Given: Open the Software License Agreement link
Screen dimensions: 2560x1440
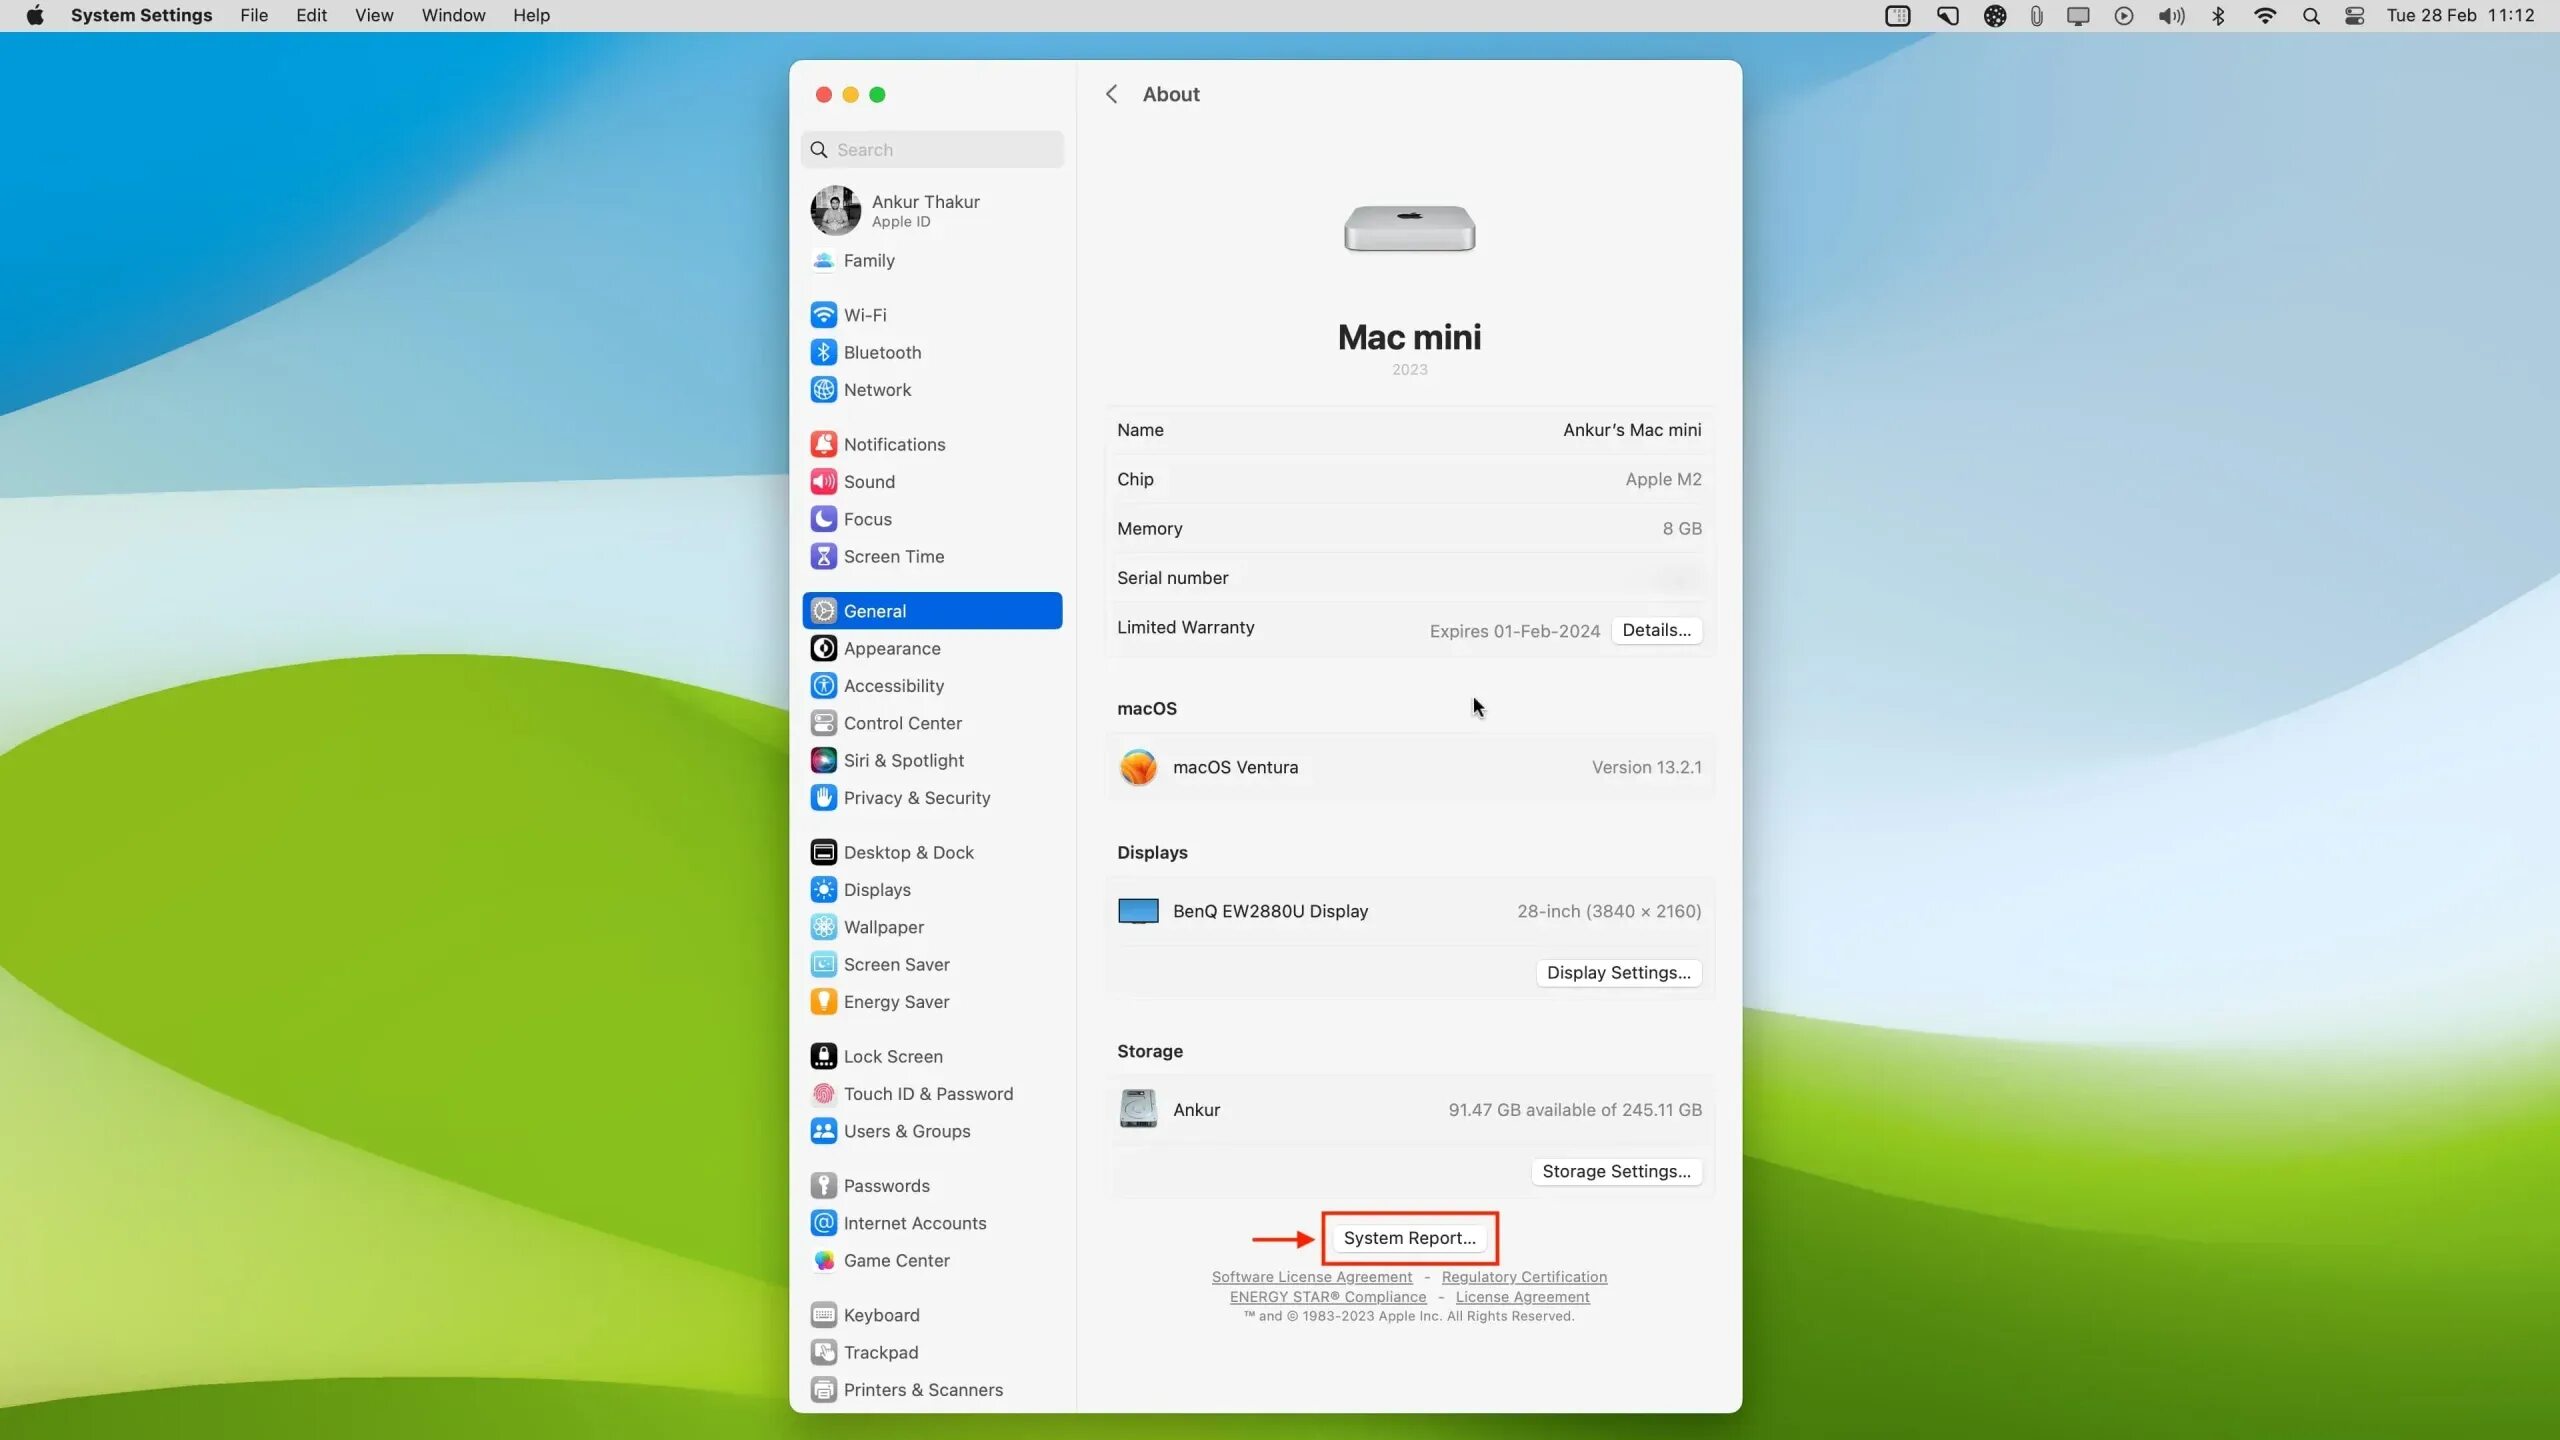Looking at the screenshot, I should click(x=1311, y=1277).
